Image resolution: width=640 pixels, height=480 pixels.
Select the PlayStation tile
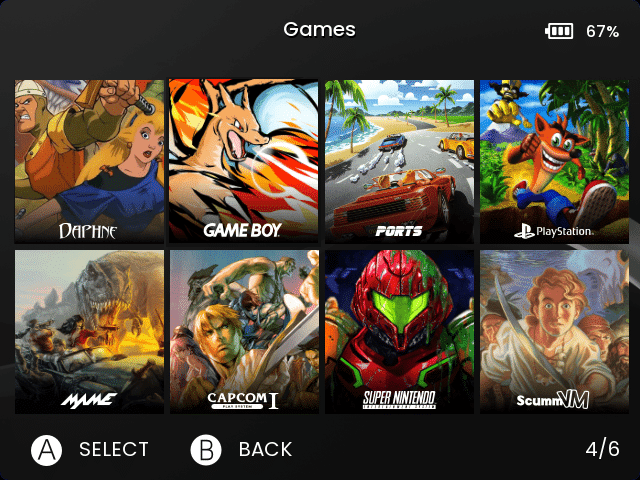click(x=554, y=161)
